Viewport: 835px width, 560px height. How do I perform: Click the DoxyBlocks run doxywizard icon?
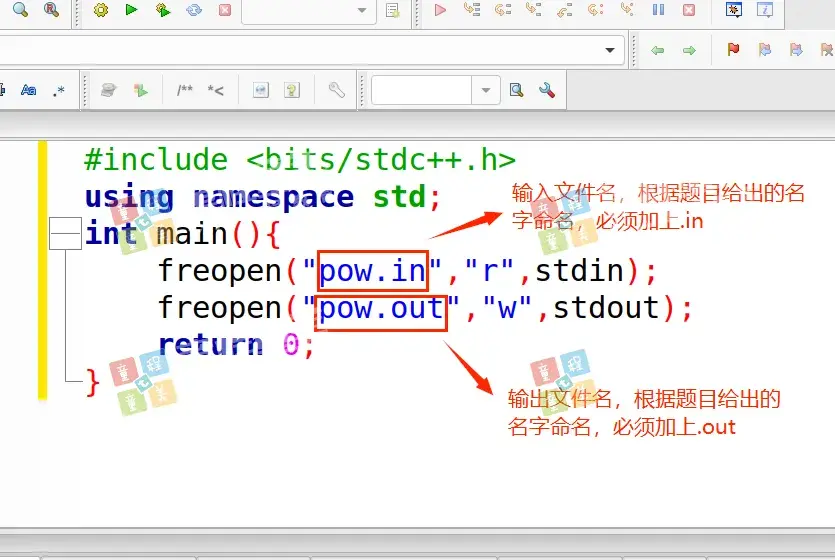[x=109, y=90]
